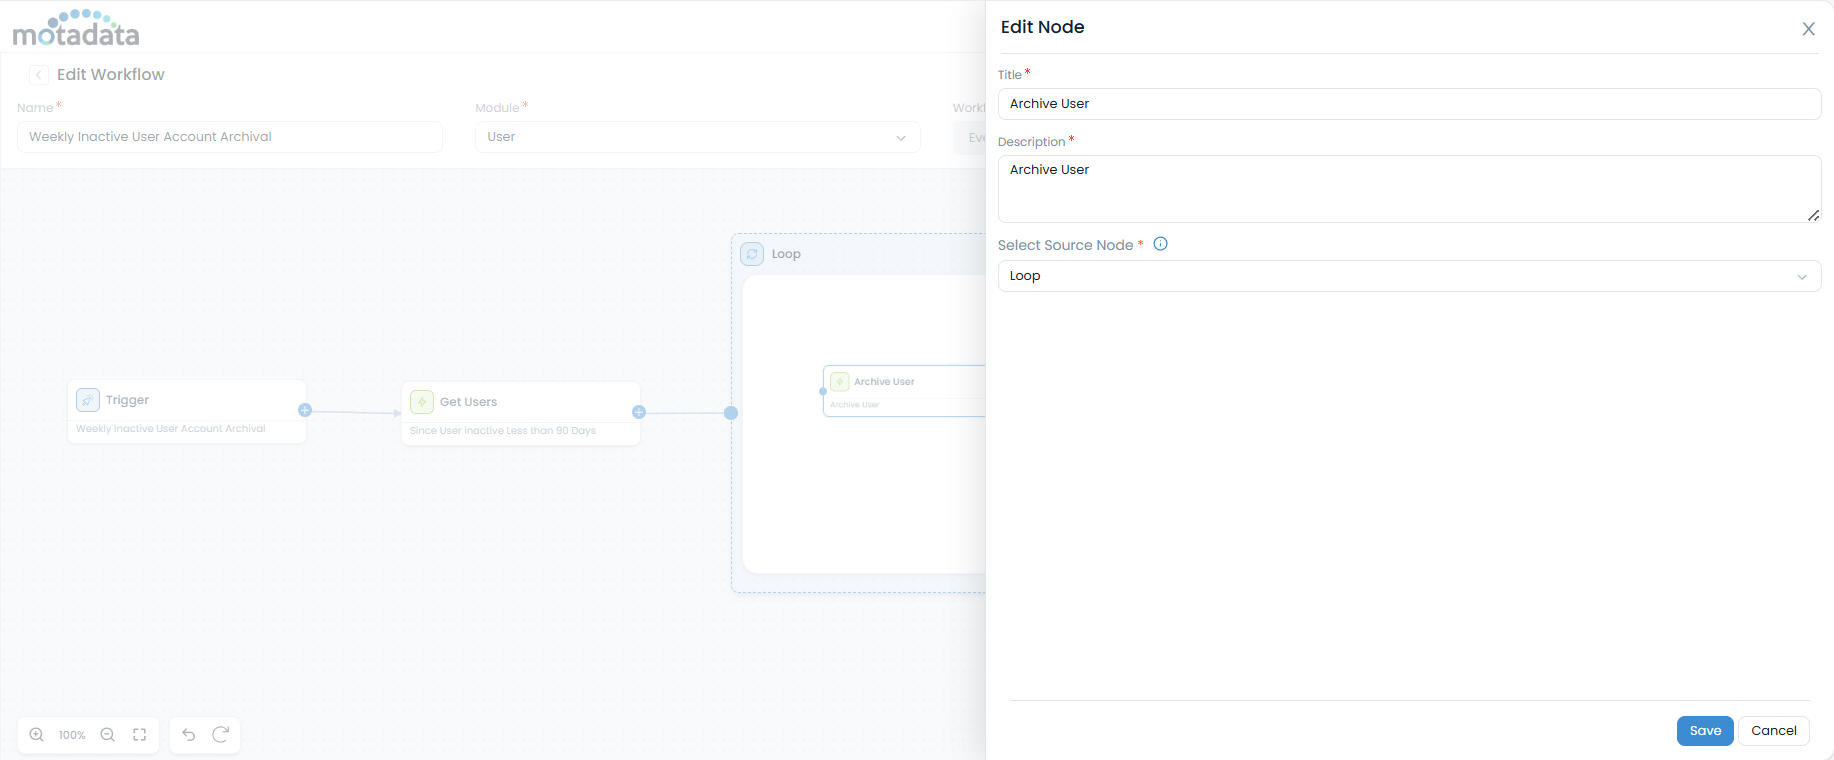The image size is (1834, 760).
Task: Click the Description text area
Action: pyautogui.click(x=1408, y=188)
